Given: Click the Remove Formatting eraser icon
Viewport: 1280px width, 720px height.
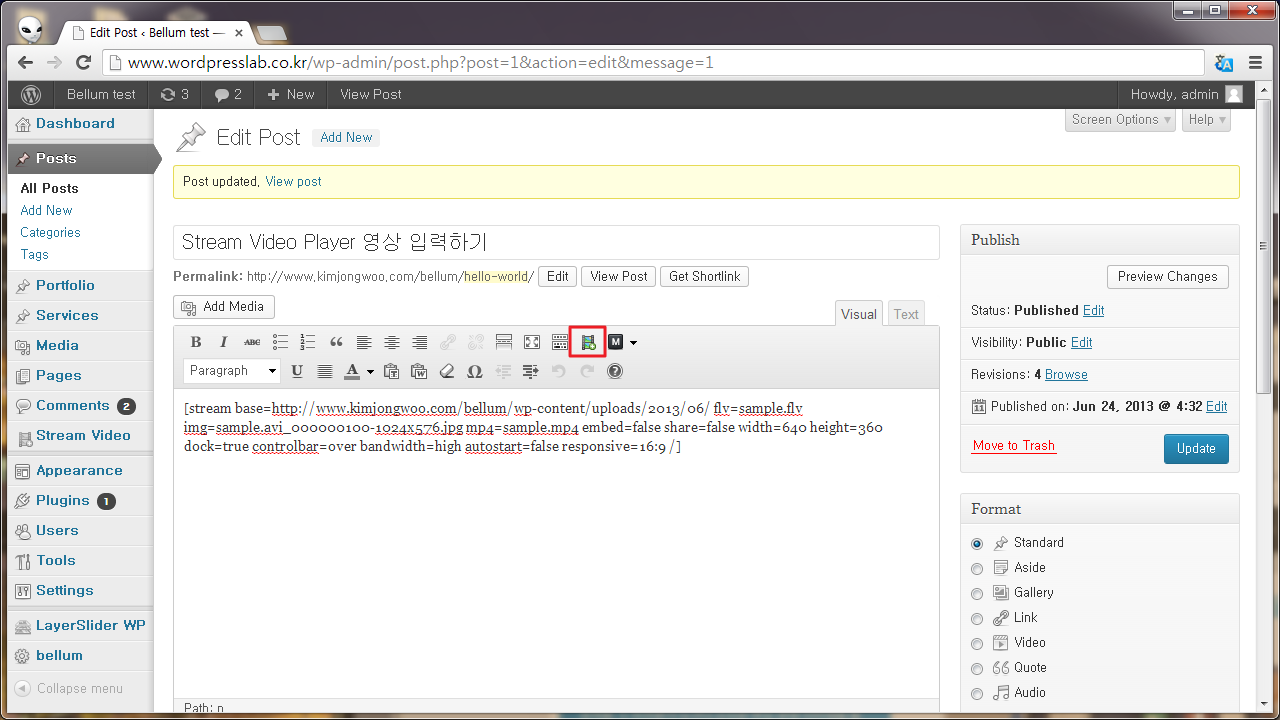Looking at the screenshot, I should click(447, 370).
